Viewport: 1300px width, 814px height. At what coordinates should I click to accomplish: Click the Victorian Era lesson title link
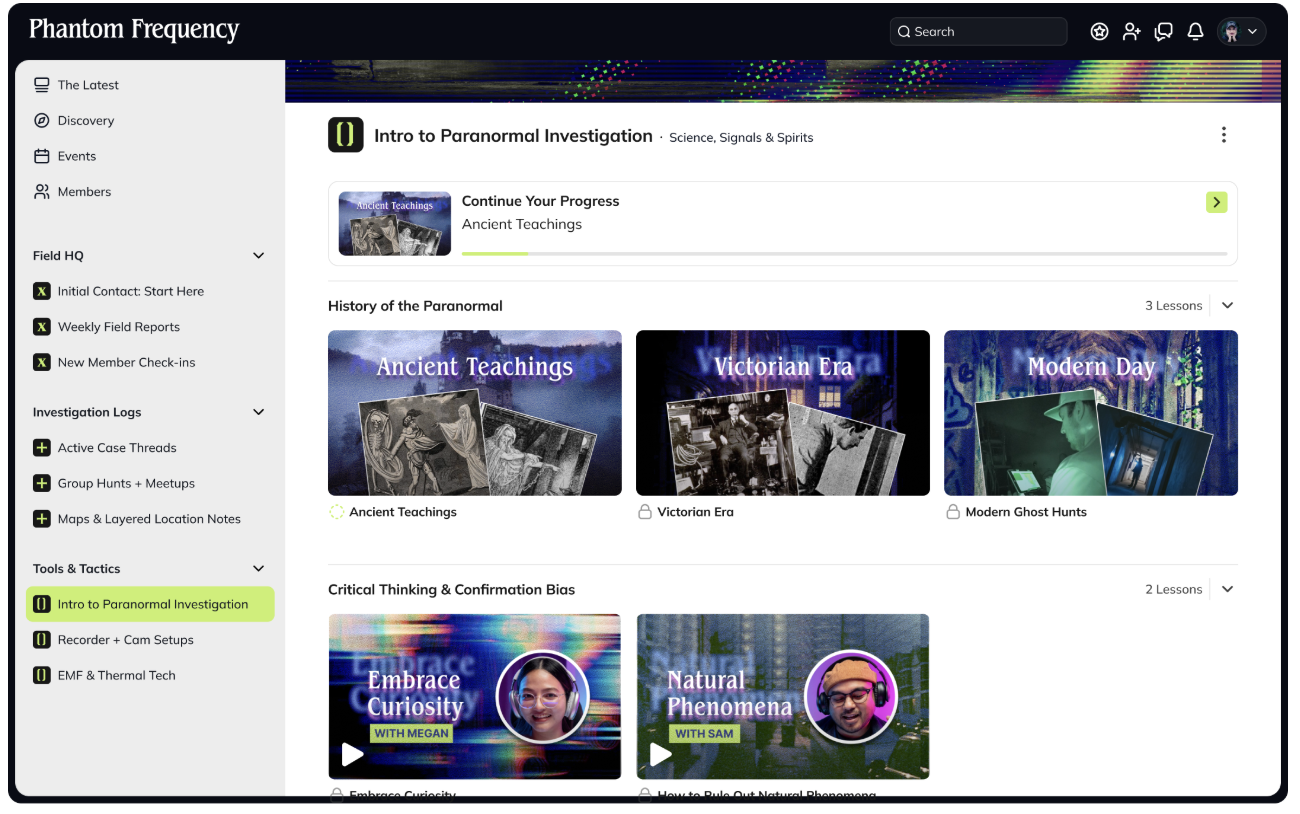point(695,512)
